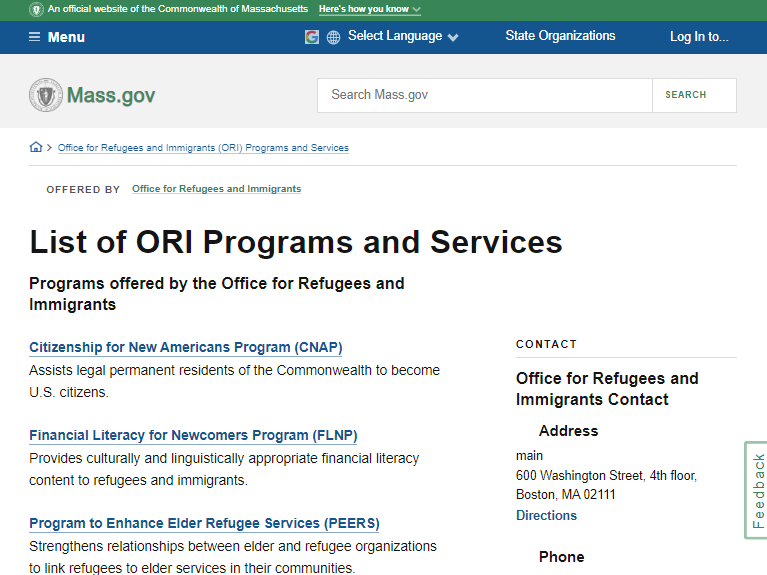Open the Directions link under Address
The height and width of the screenshot is (575, 767).
pos(546,515)
